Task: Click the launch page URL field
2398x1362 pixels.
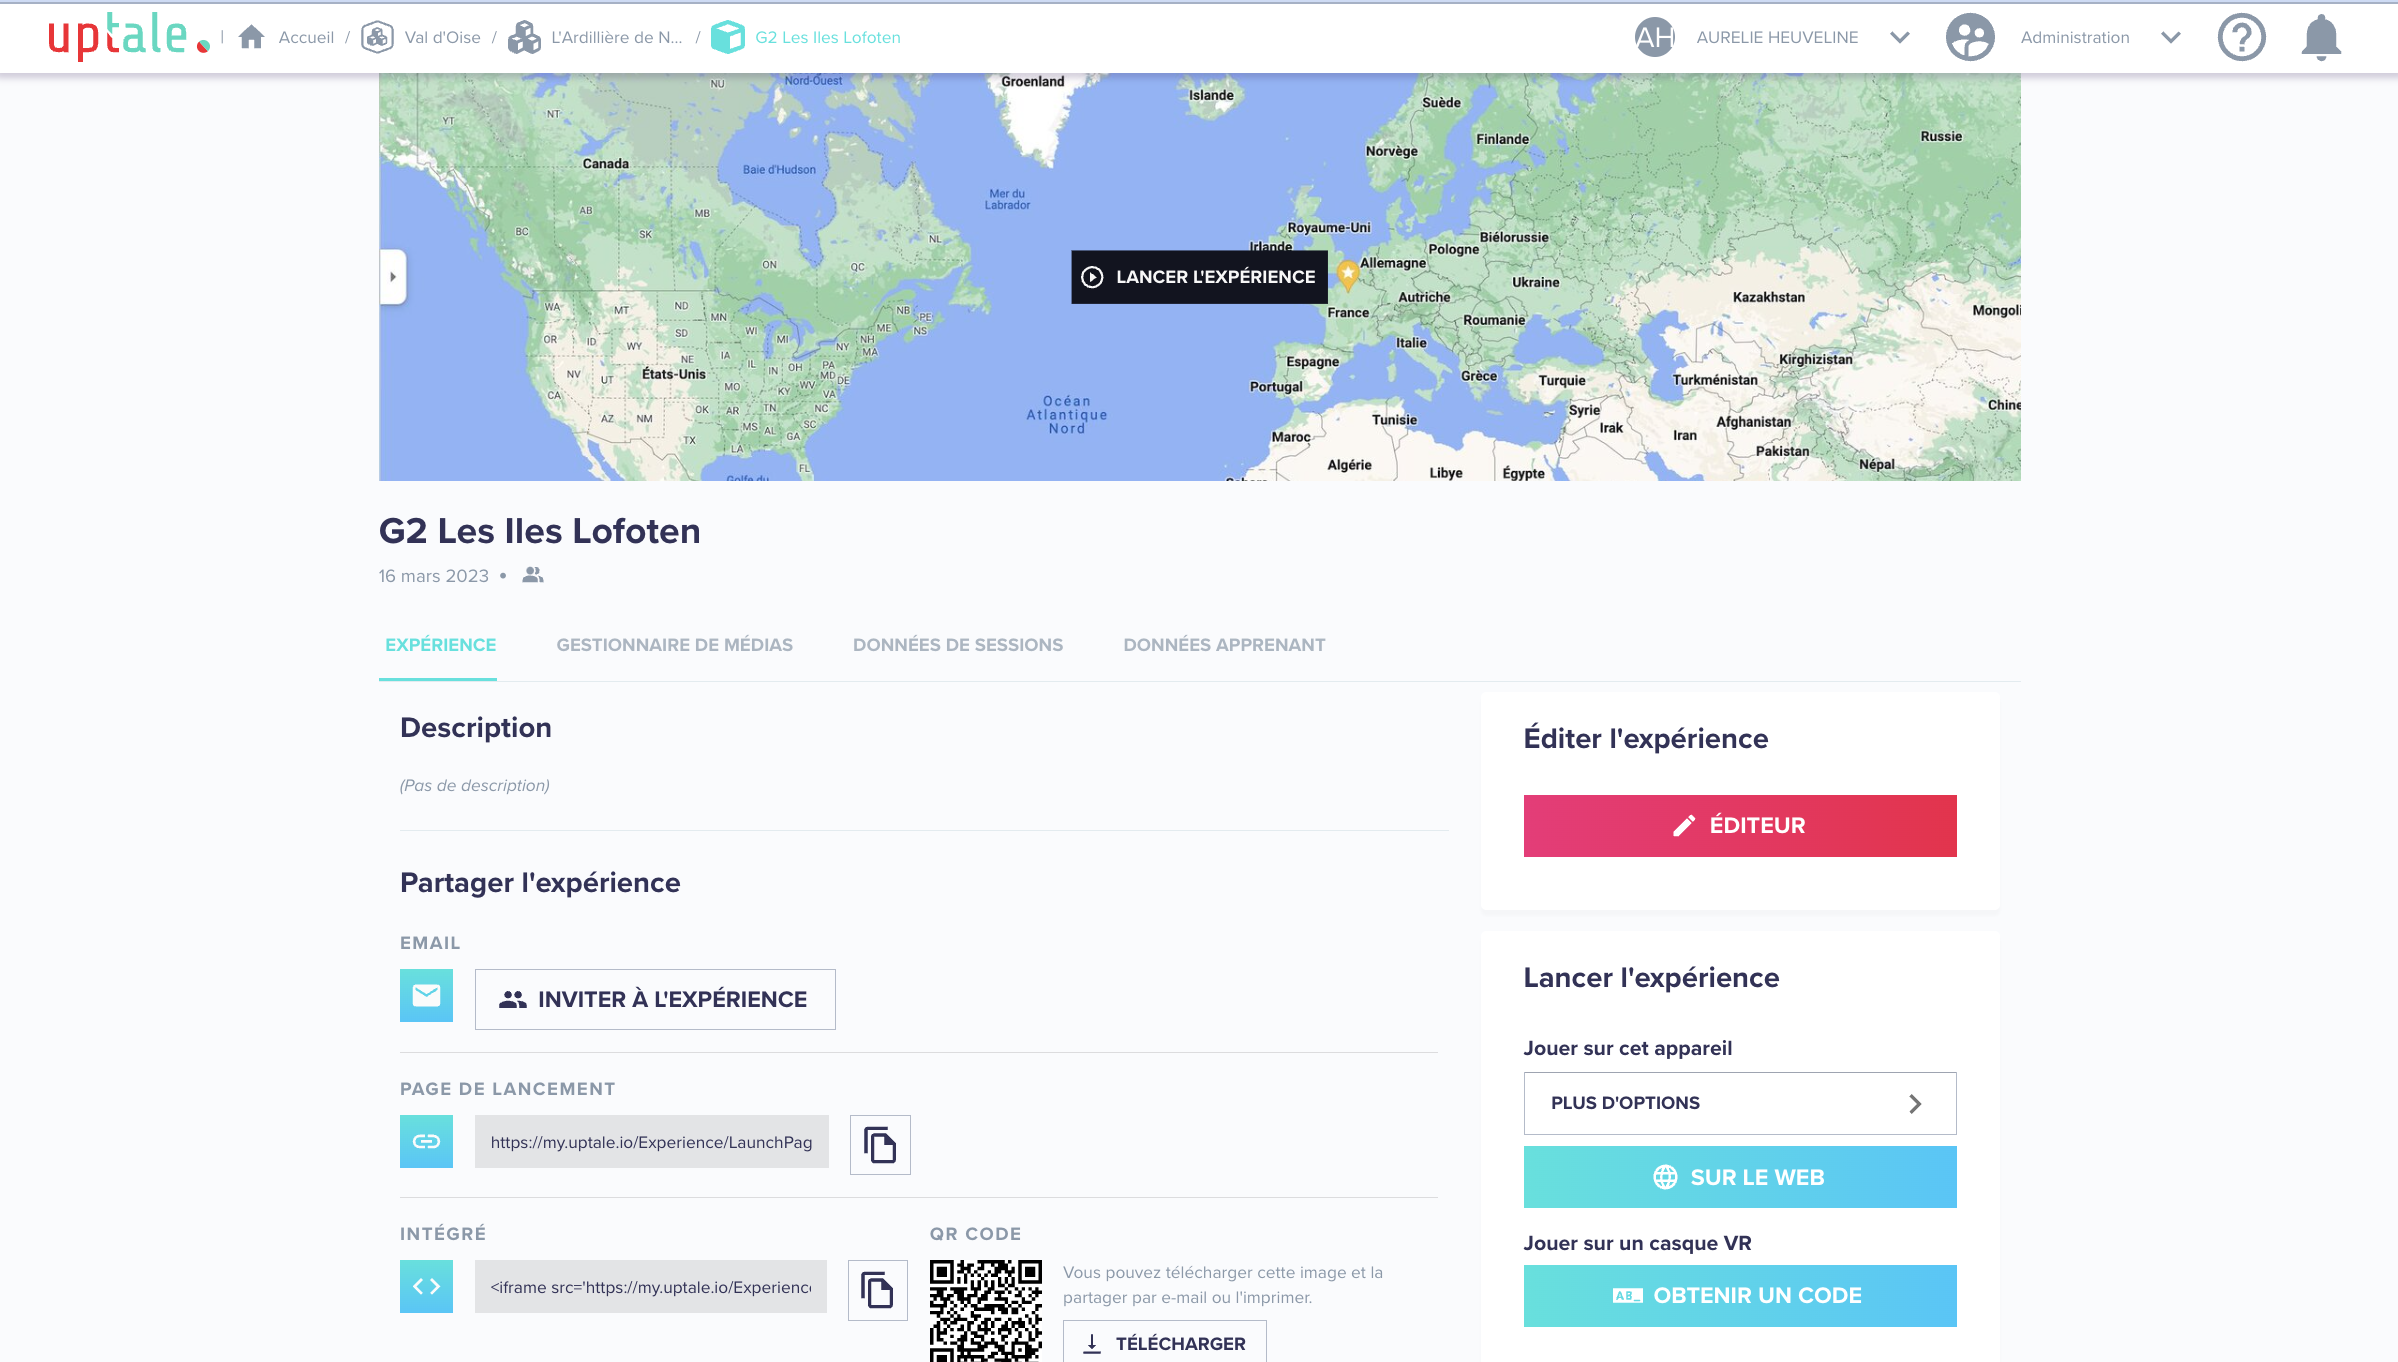Action: click(x=651, y=1142)
